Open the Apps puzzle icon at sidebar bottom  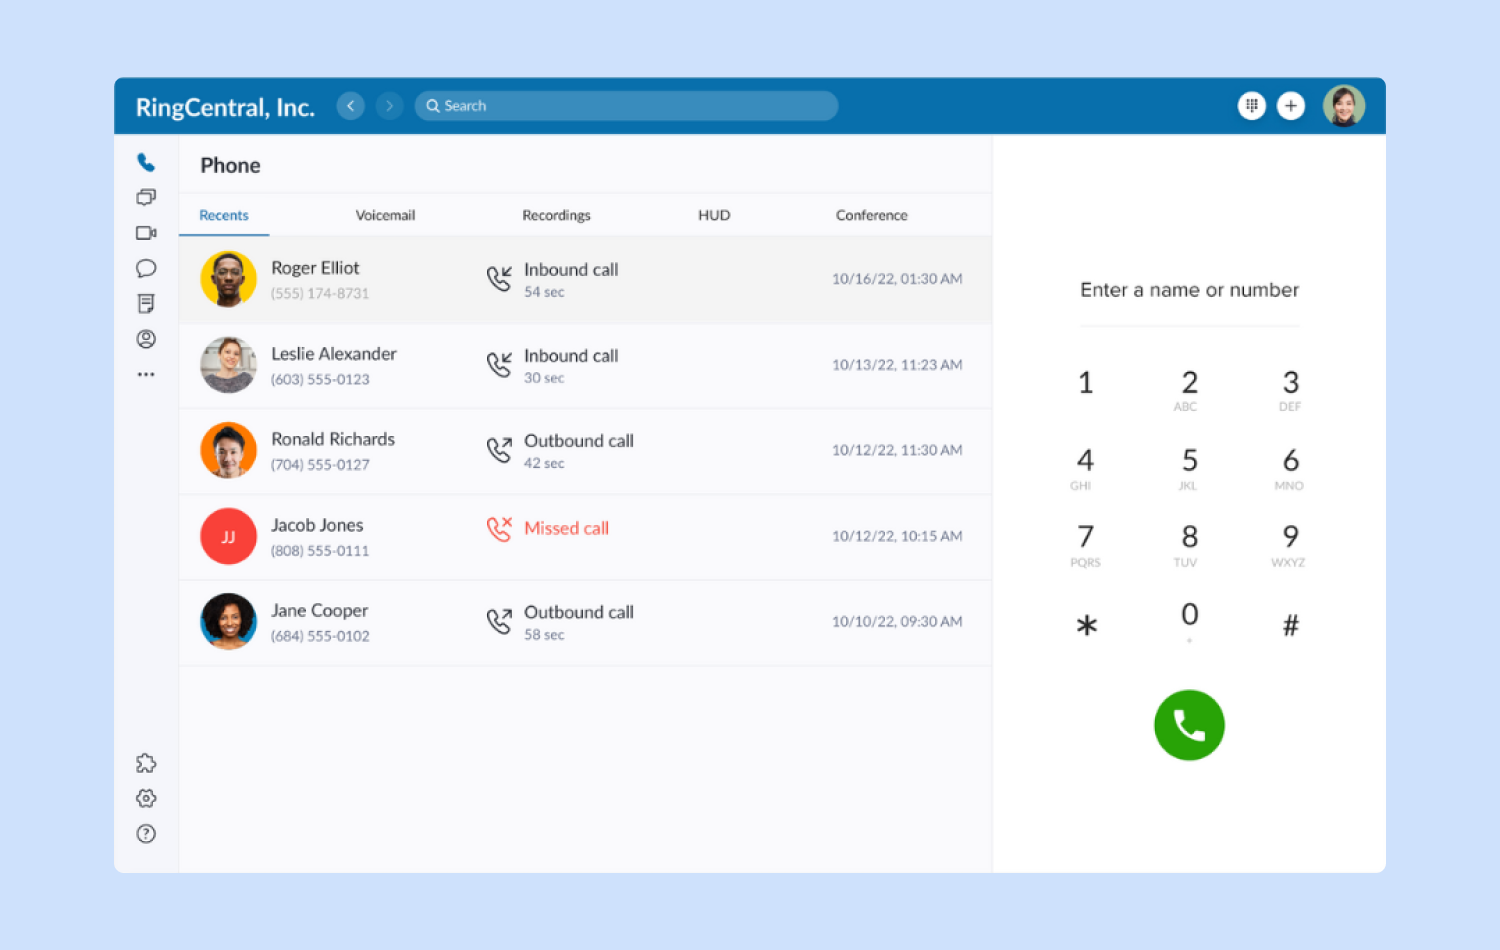pos(146,763)
